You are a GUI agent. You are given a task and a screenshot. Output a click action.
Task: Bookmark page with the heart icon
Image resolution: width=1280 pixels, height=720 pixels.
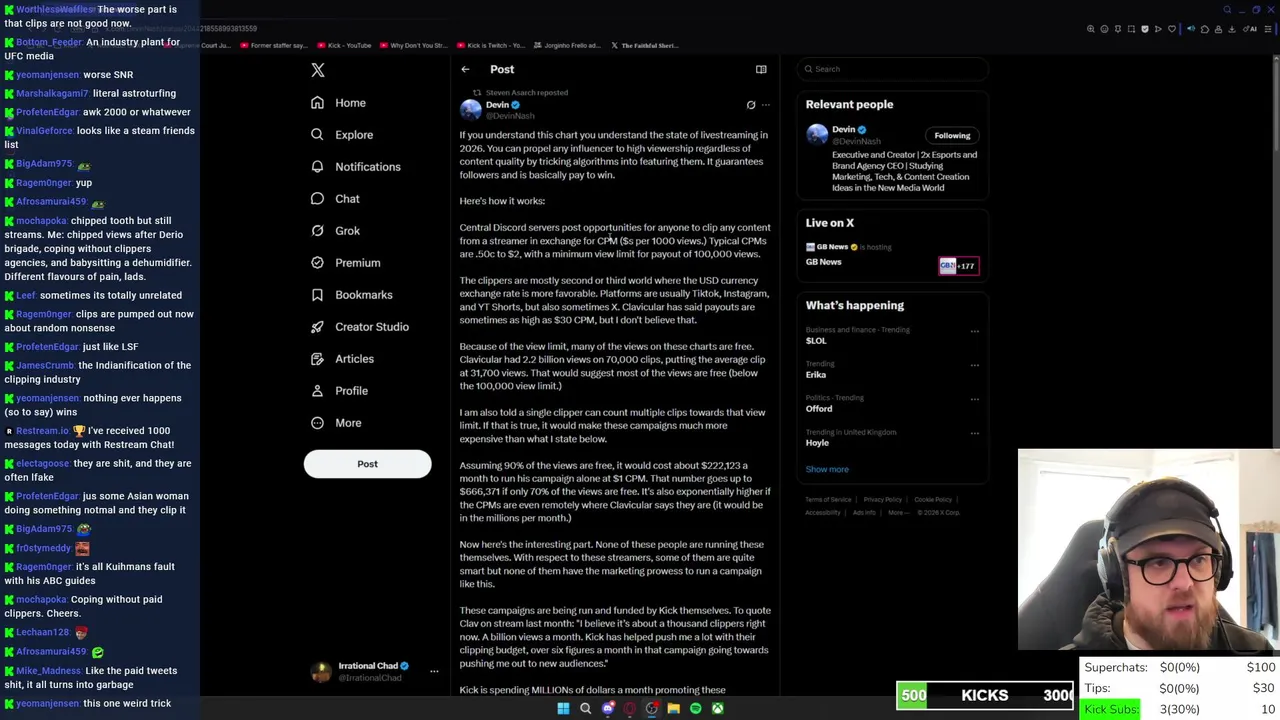tap(1172, 29)
